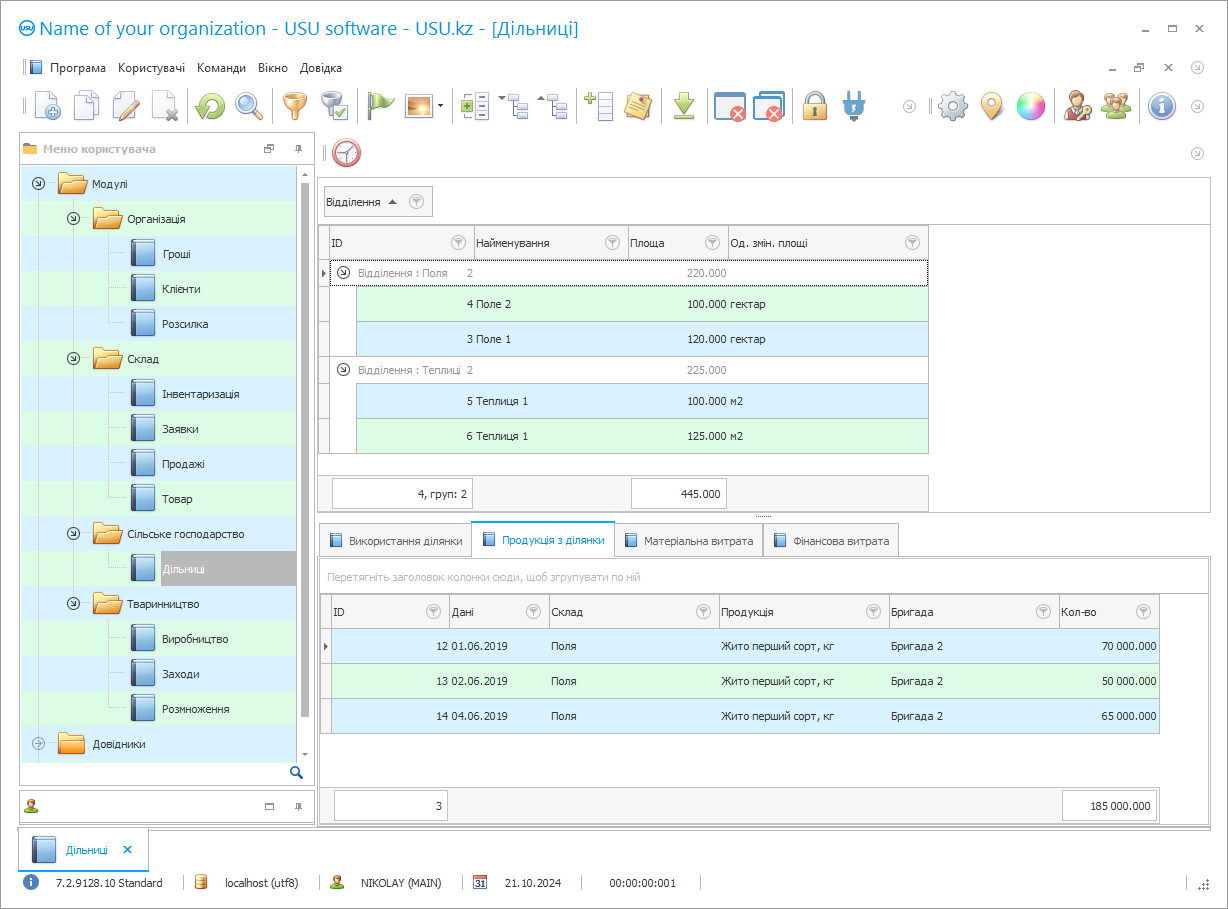The image size is (1228, 909).
Task: Click the edit record pencil icon
Action: [x=126, y=106]
